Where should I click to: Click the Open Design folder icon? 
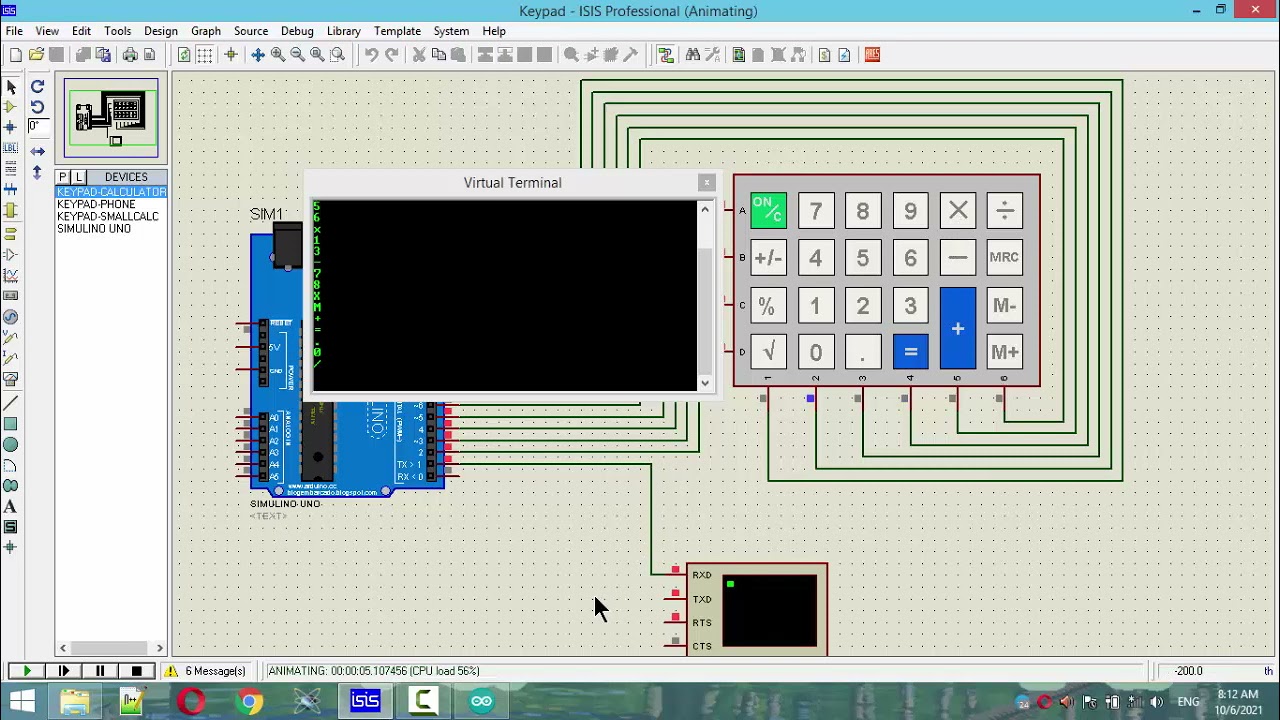[36, 55]
